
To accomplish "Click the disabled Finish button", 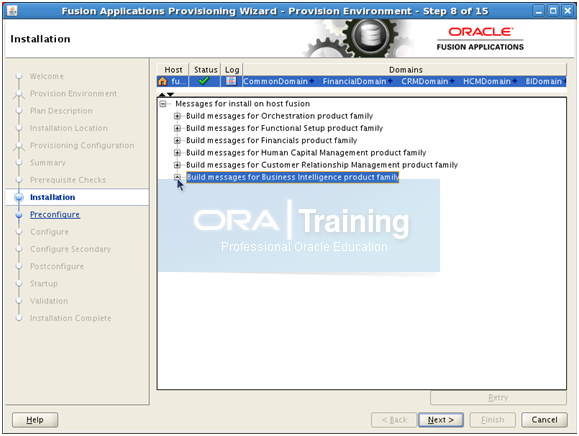I will pyautogui.click(x=492, y=420).
